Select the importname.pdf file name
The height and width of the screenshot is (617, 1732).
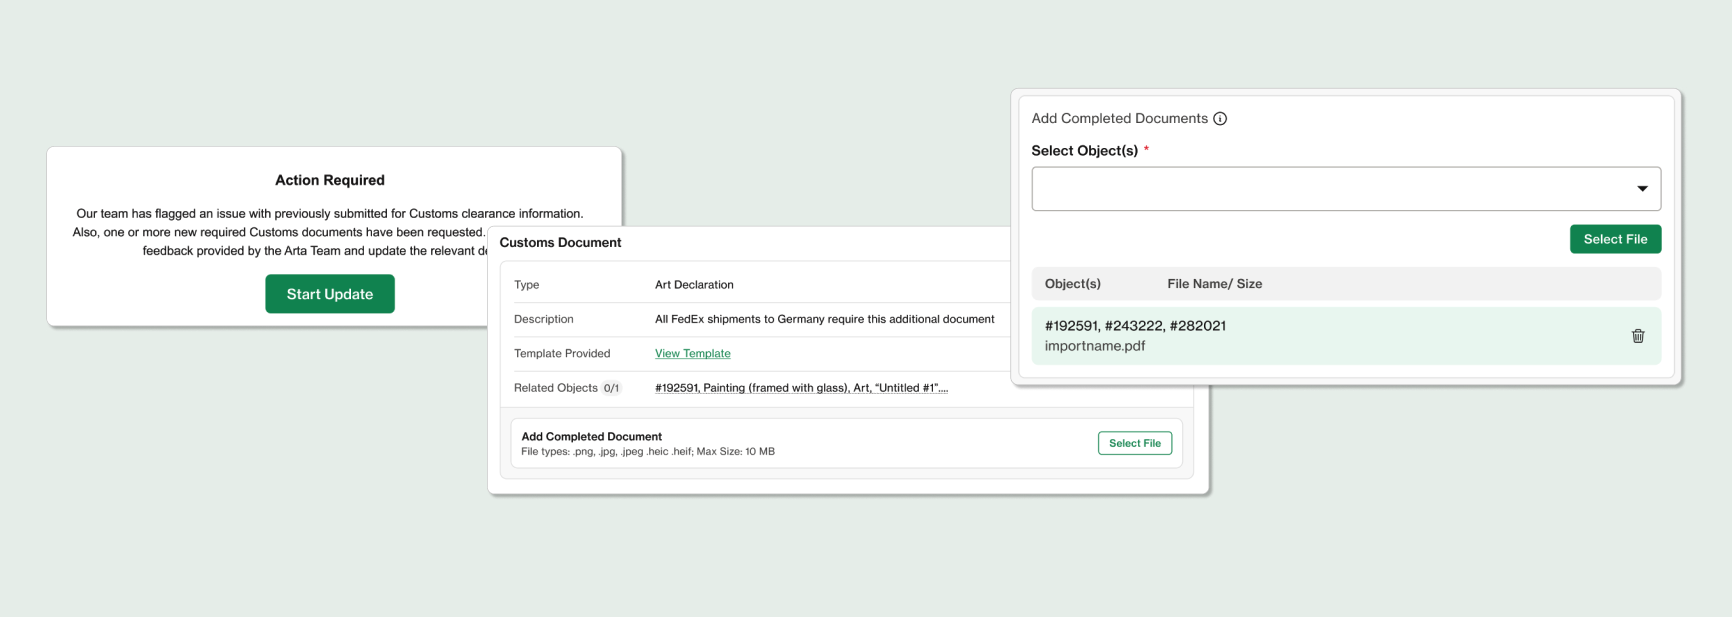click(x=1094, y=346)
